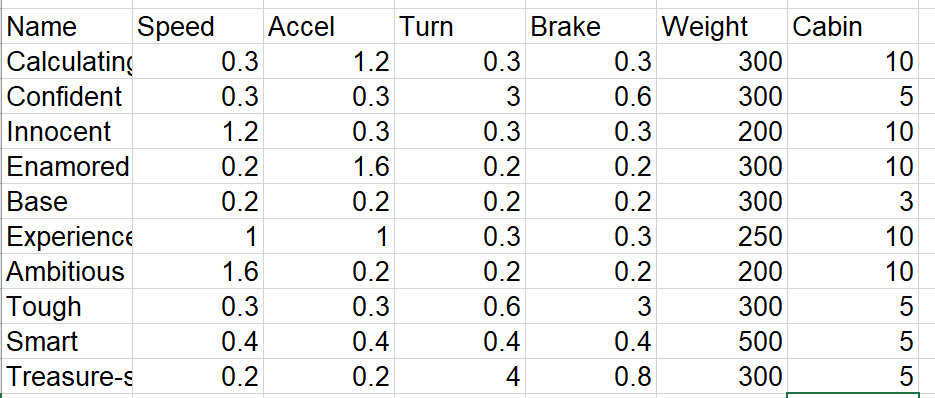The height and width of the screenshot is (398, 935).
Task: Click the Enamored name cell
Action: 67,166
